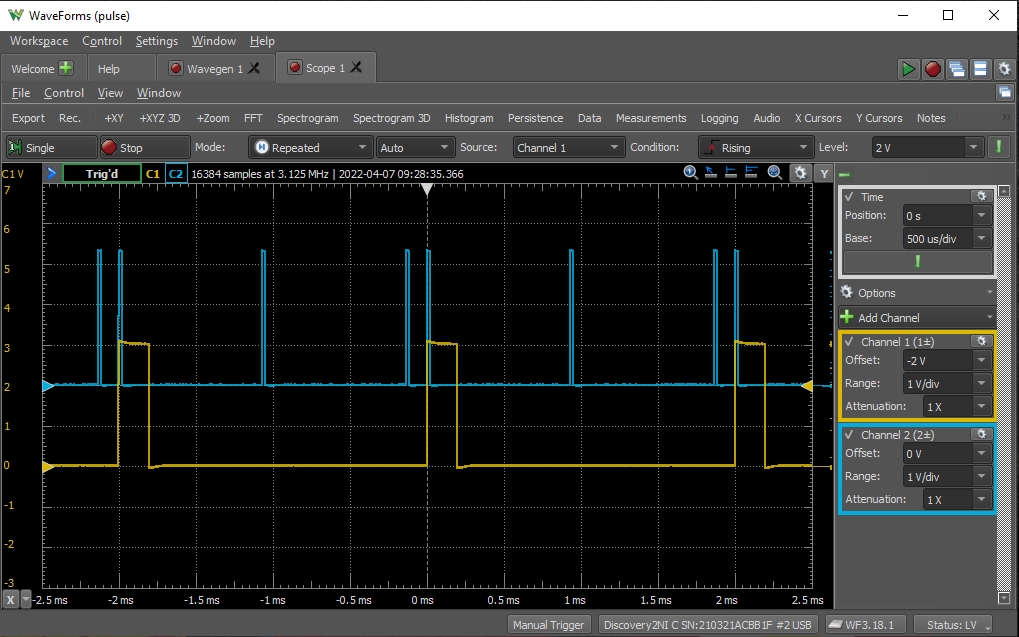Screen dimensions: 1019x637
Task: Click the Single acquisition button
Action: click(51, 148)
